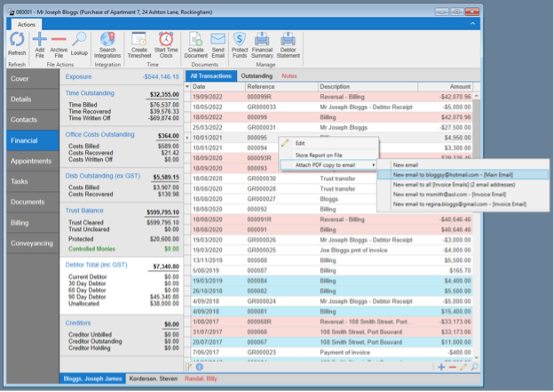This screenshot has height=392, width=554.
Task: Open the Notes tab
Action: pyautogui.click(x=289, y=76)
